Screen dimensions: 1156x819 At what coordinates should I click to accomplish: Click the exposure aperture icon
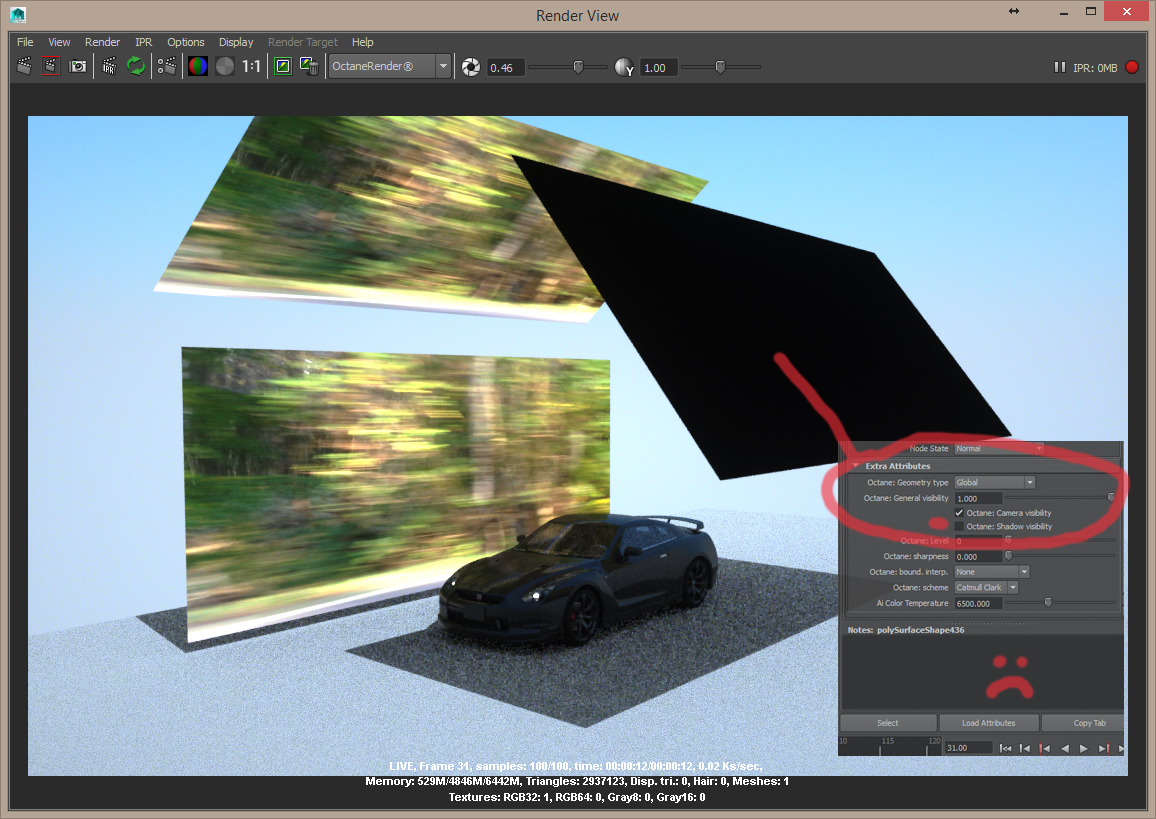470,67
